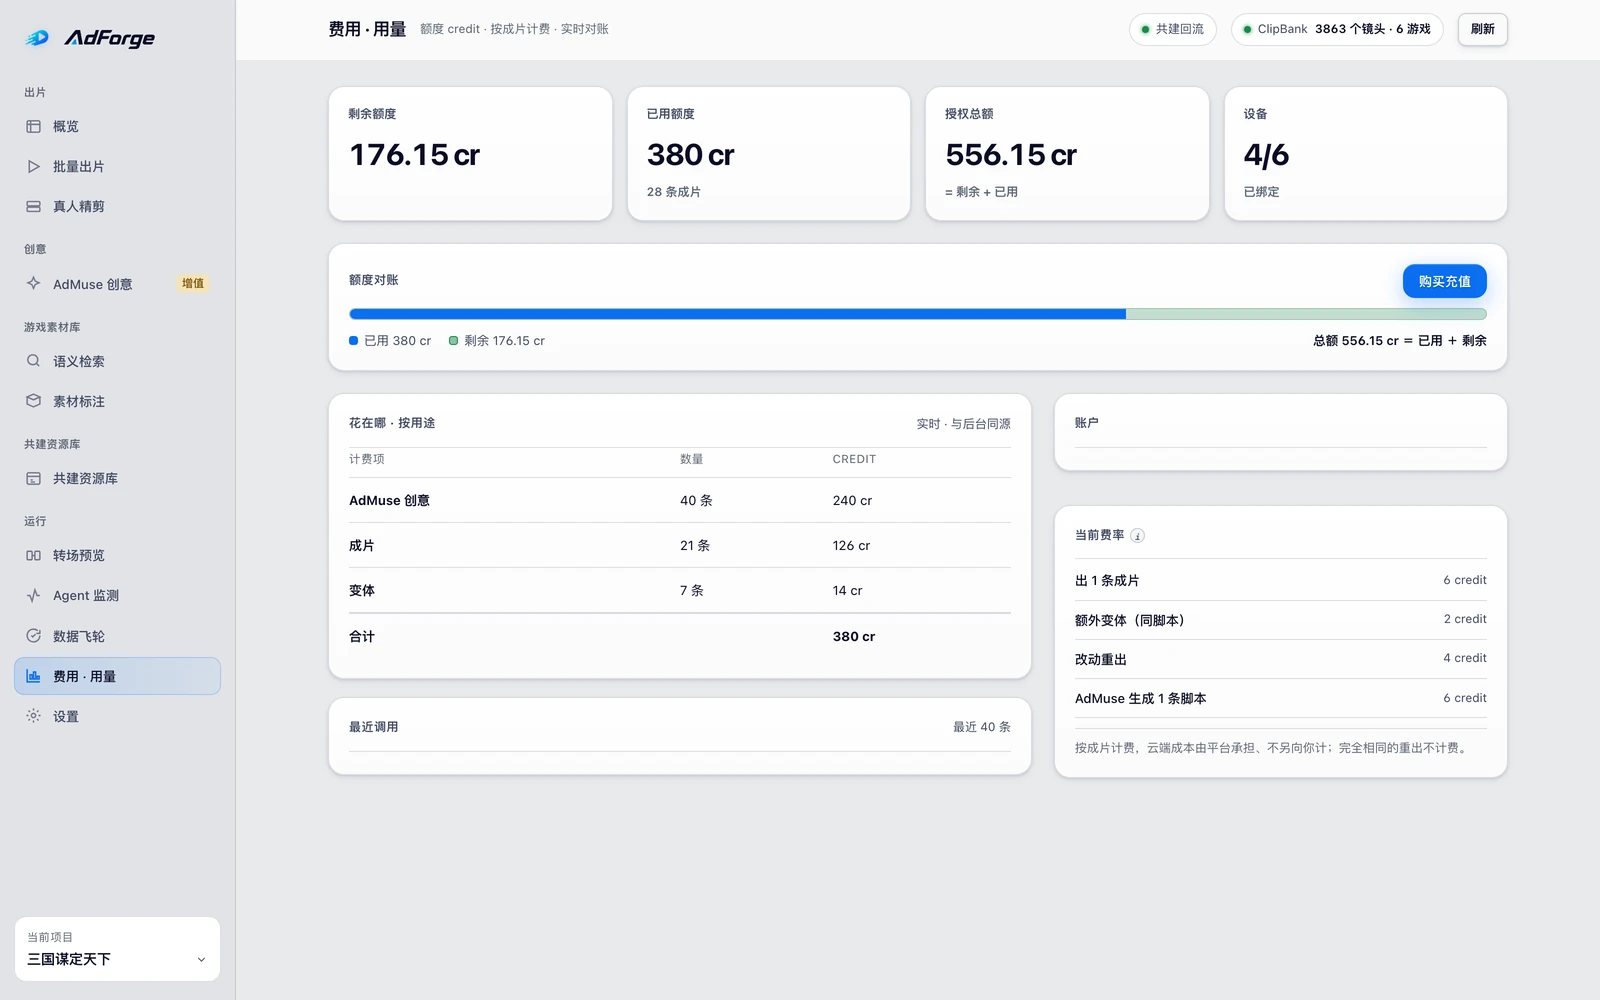
Task: Click the Agent 监测 pulse icon
Action: tap(33, 595)
